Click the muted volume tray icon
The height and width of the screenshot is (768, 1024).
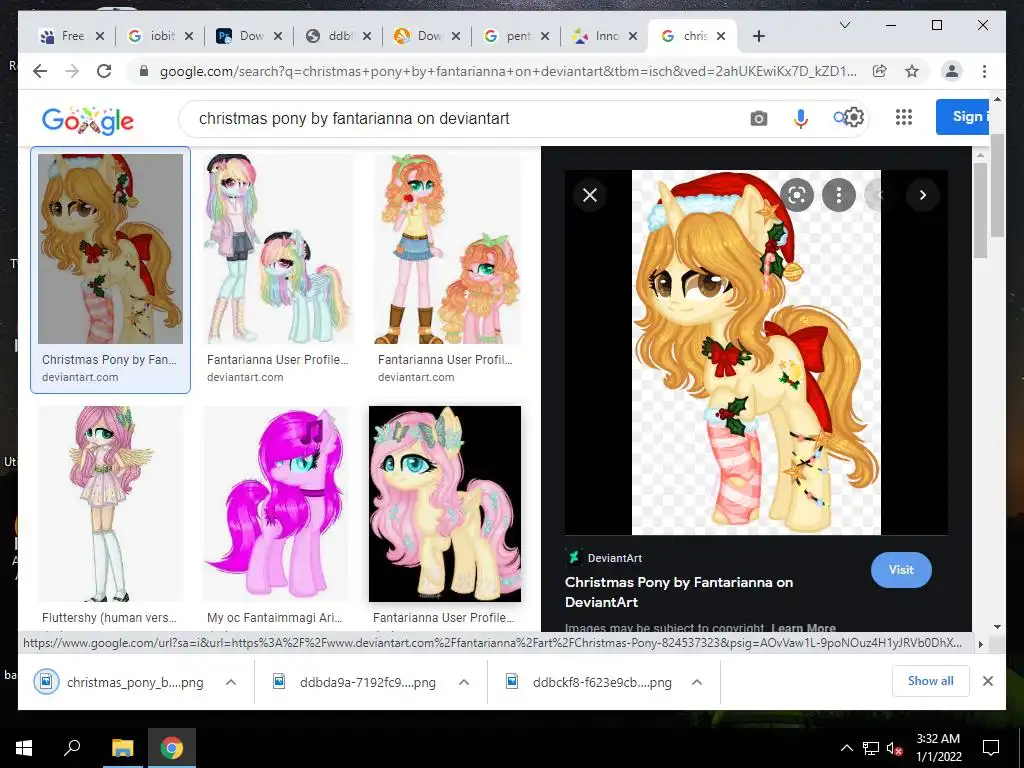tap(894, 748)
